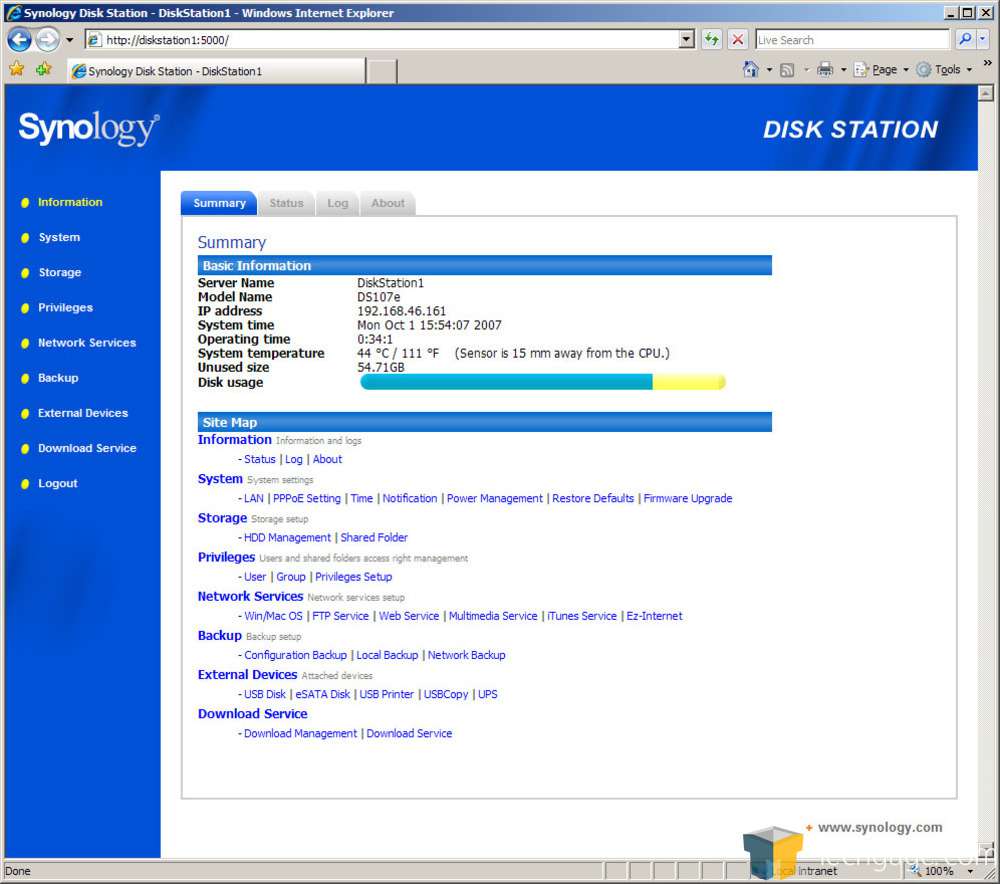Open the Page menu dropdown
1000x884 pixels.
coord(881,70)
